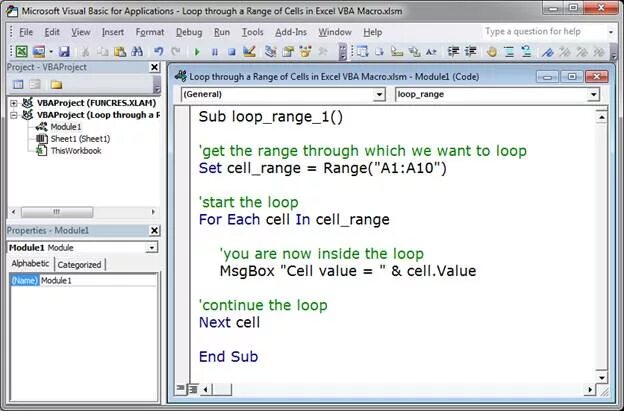
Task: Open the Standard toolbar options chevron
Action: [x=343, y=52]
